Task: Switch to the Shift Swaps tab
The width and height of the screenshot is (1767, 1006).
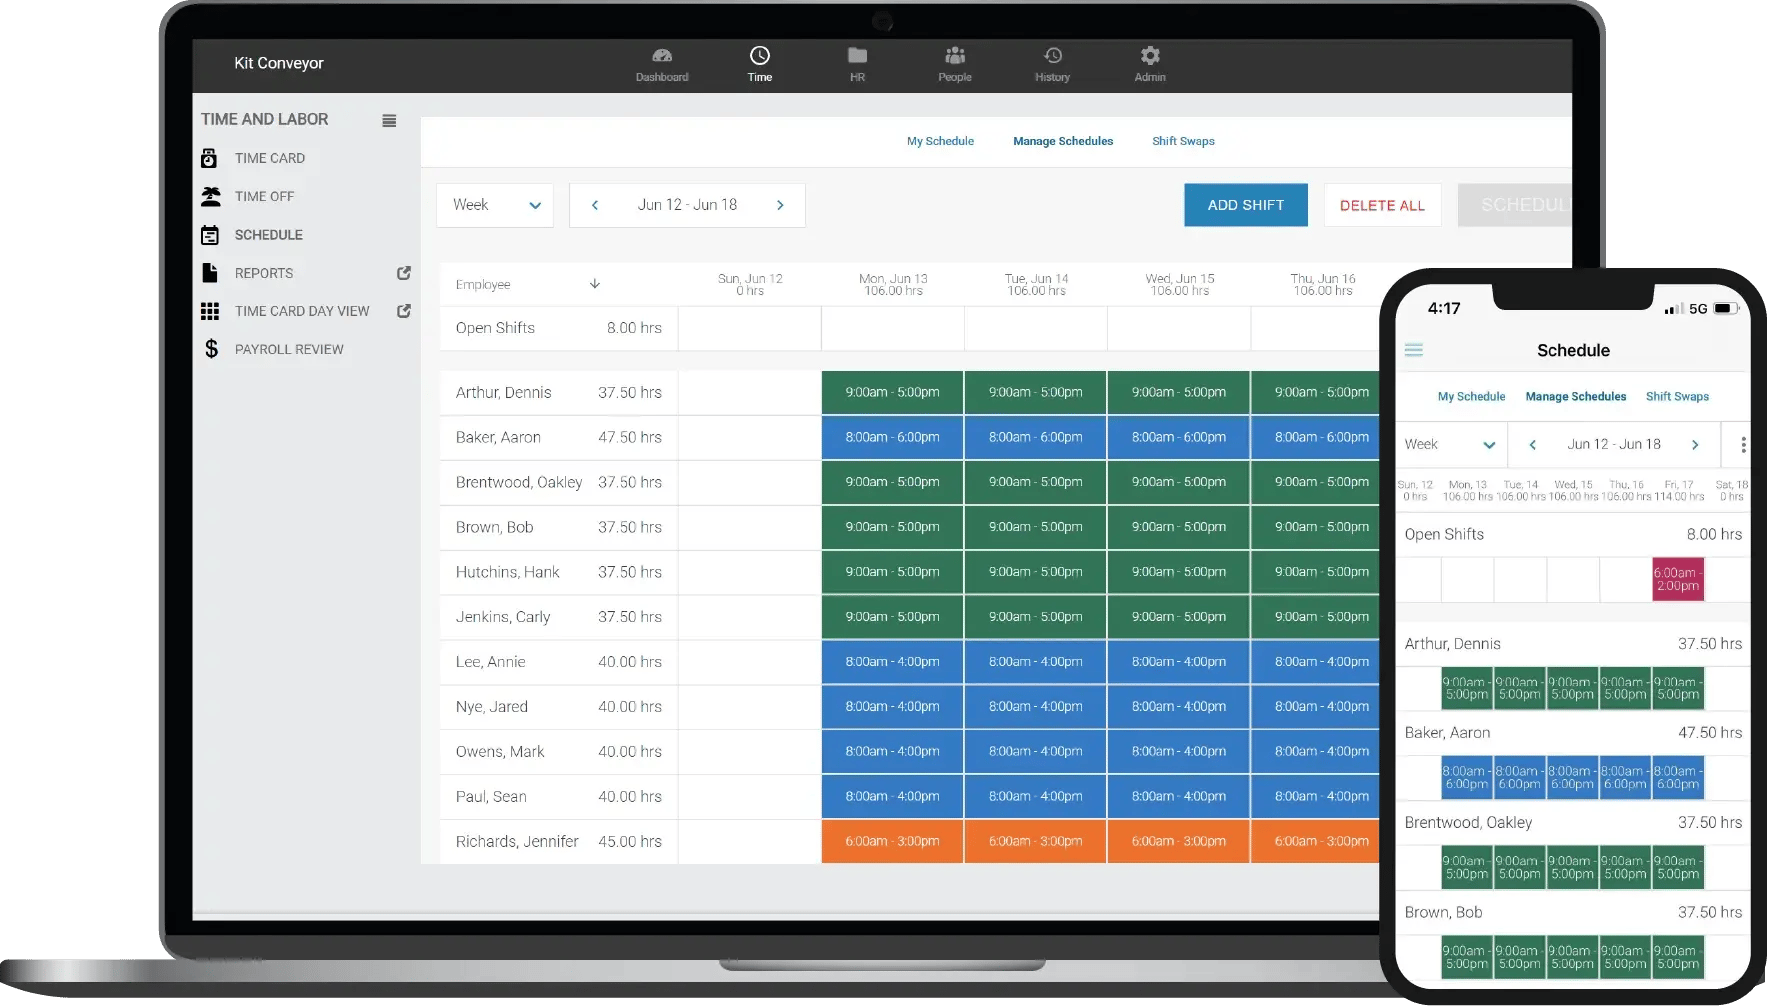Action: [x=1183, y=141]
